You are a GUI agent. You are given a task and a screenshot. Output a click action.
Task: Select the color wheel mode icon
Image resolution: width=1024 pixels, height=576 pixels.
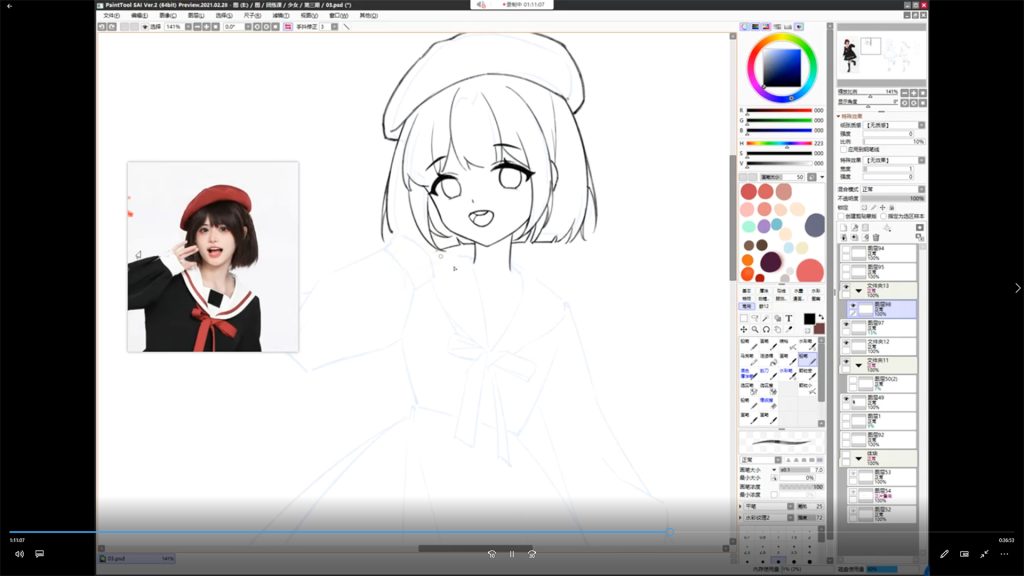[745, 26]
